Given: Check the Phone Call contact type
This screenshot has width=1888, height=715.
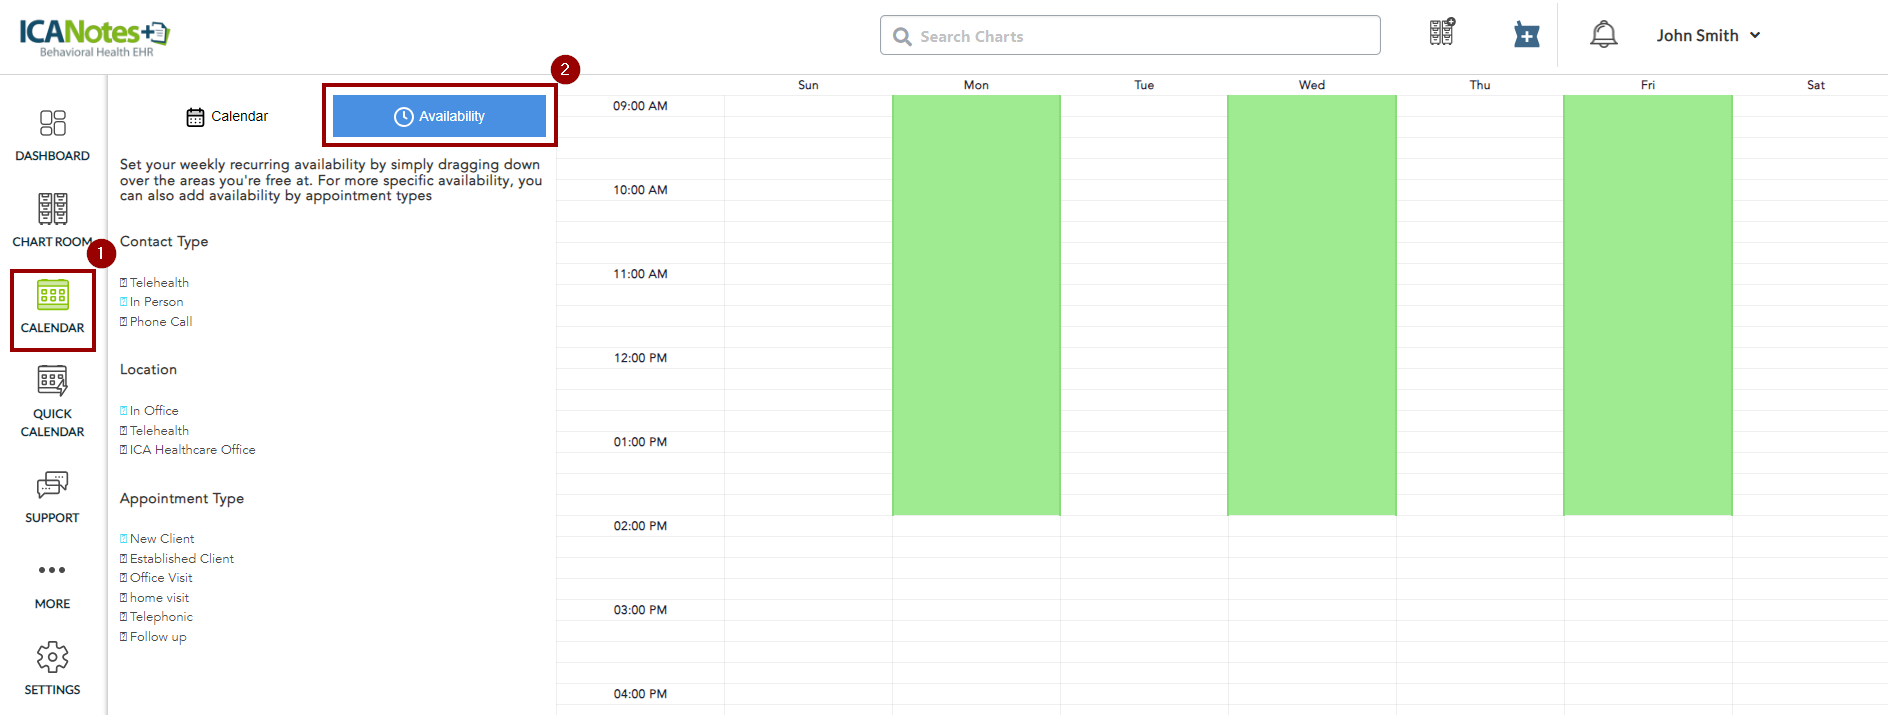Looking at the screenshot, I should [124, 322].
